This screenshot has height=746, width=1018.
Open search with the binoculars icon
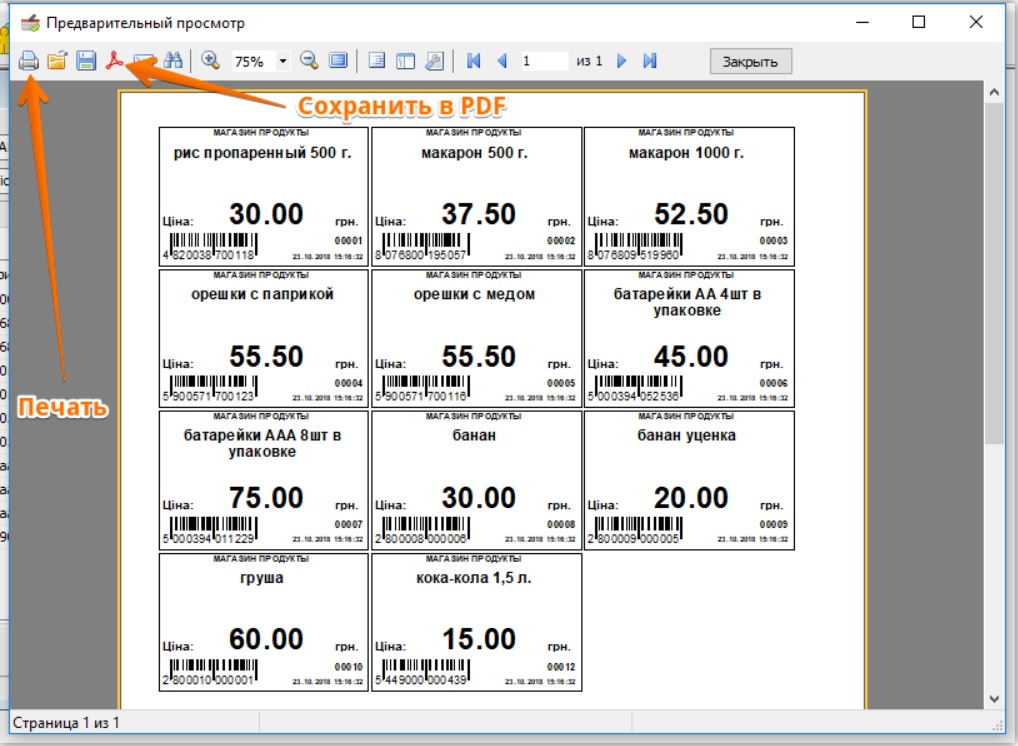tap(173, 61)
